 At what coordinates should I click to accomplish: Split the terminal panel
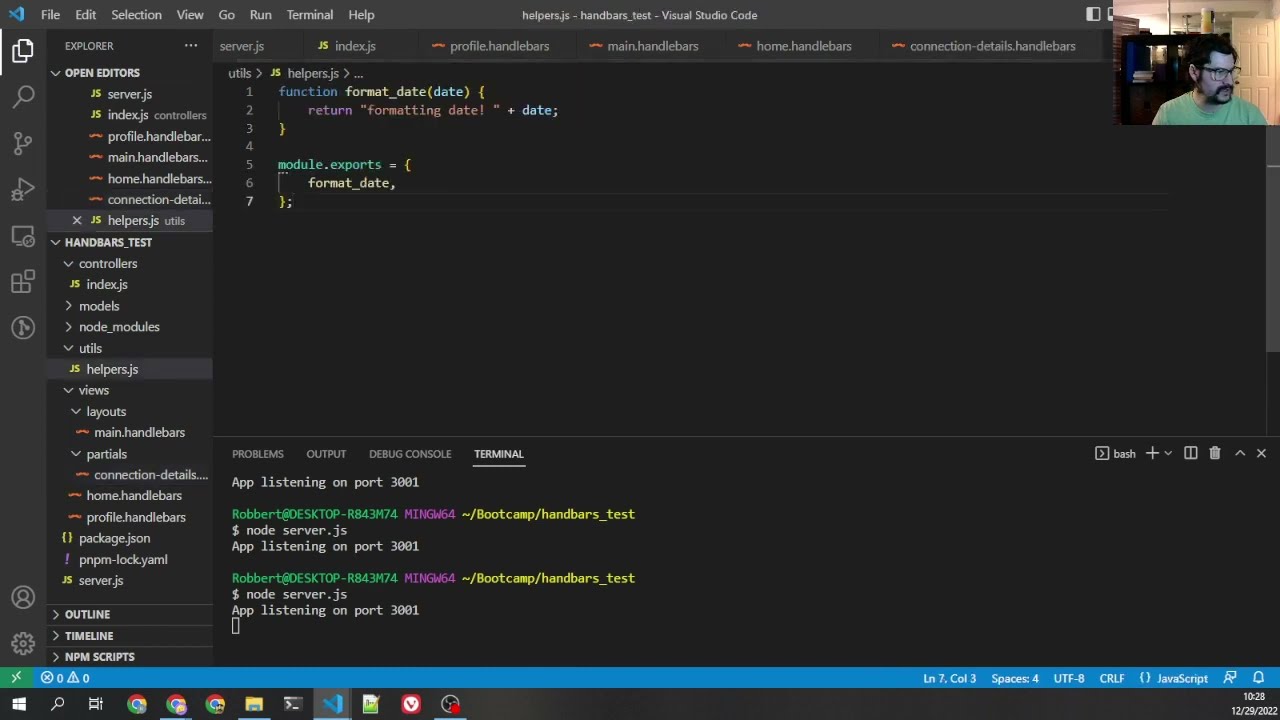pyautogui.click(x=1190, y=454)
